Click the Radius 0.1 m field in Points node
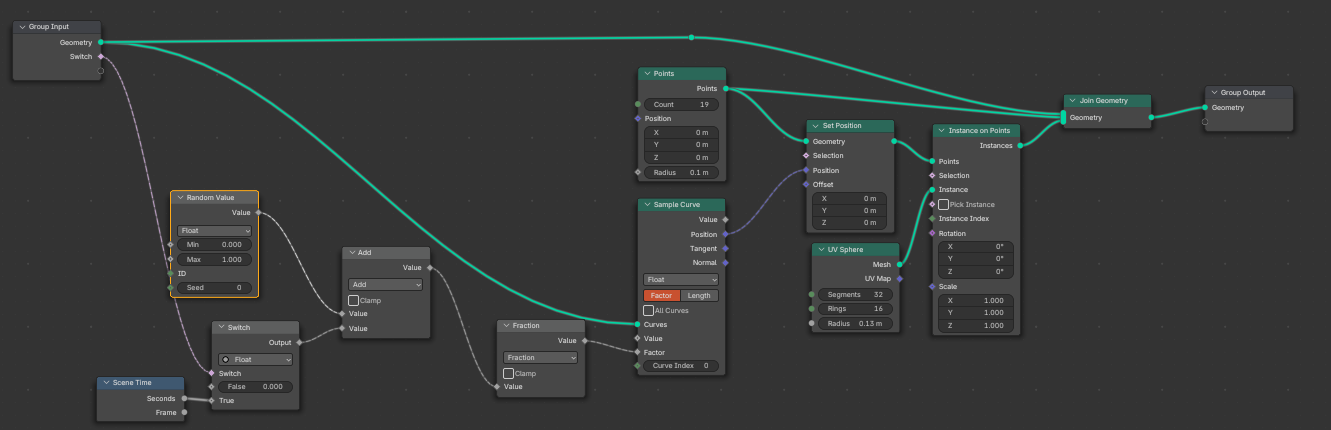The width and height of the screenshot is (1331, 430). 681,172
